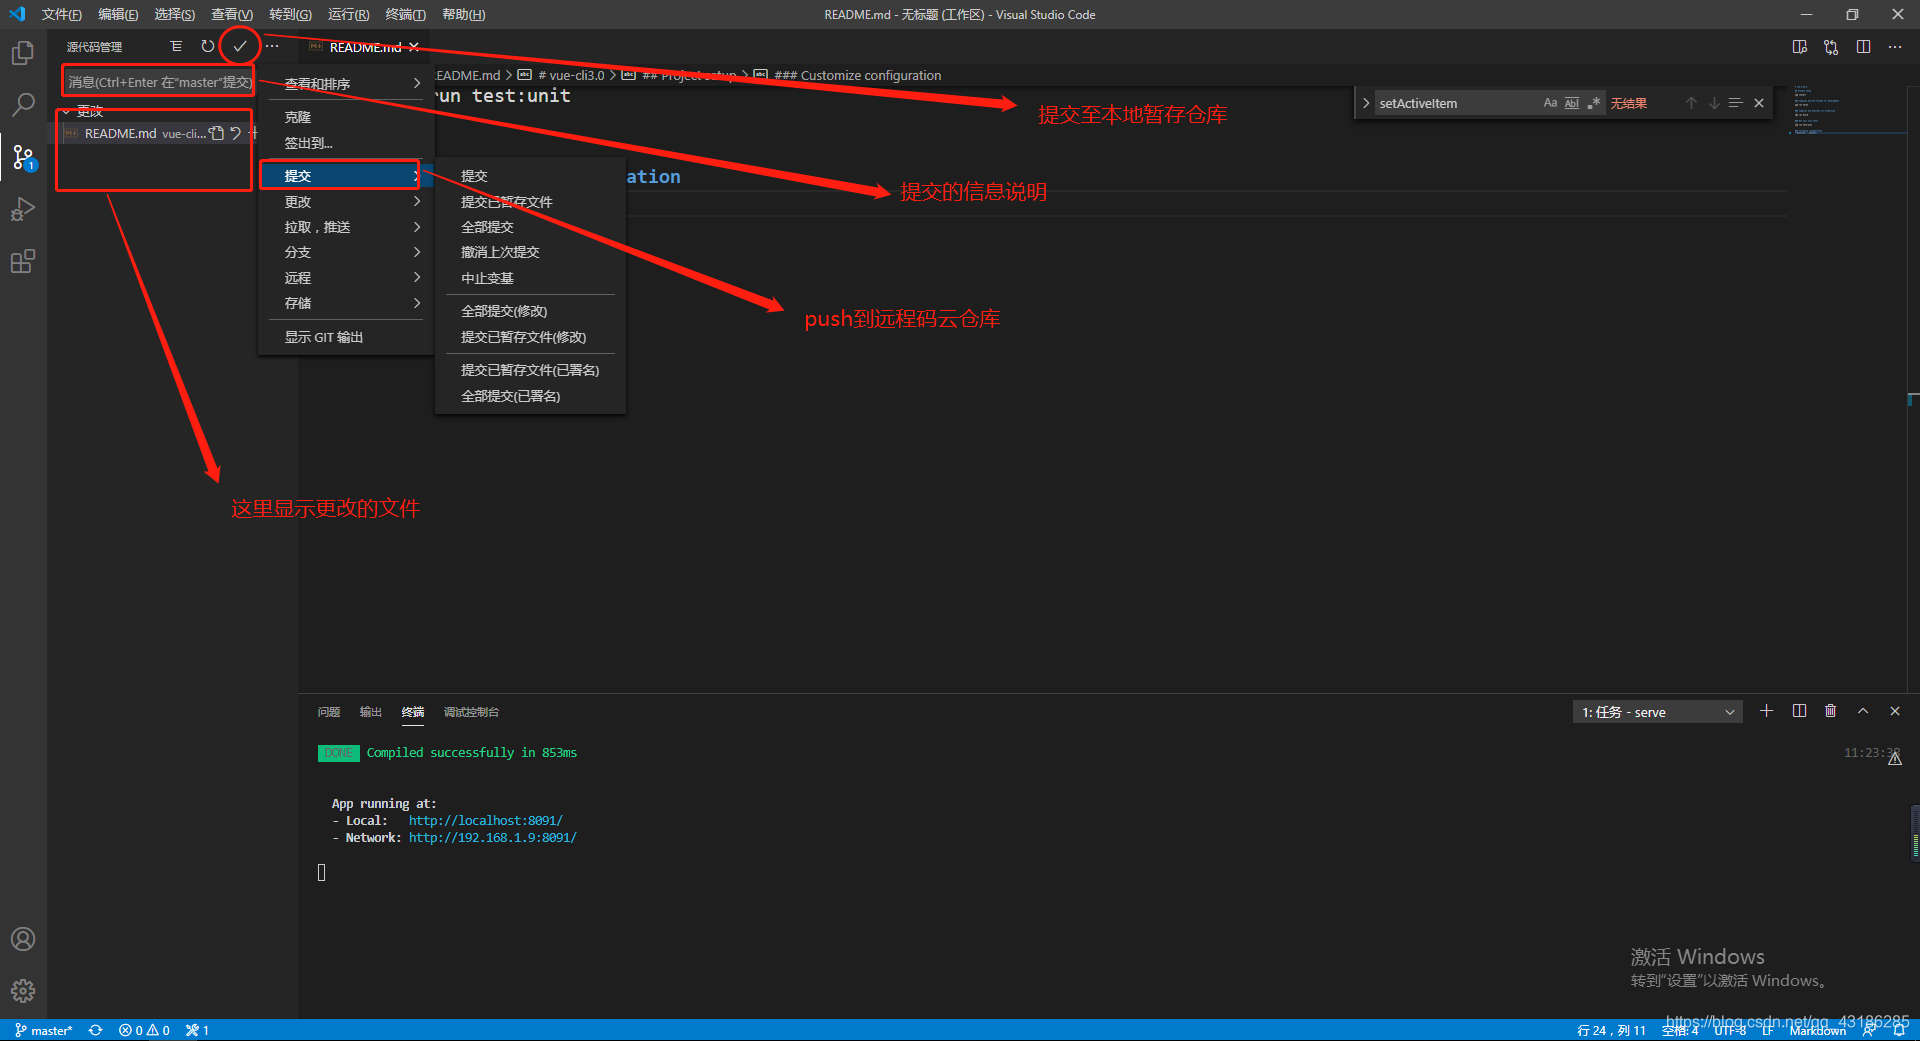Image resolution: width=1920 pixels, height=1041 pixels.
Task: Open notifications bell in status bar
Action: pos(1899,1030)
